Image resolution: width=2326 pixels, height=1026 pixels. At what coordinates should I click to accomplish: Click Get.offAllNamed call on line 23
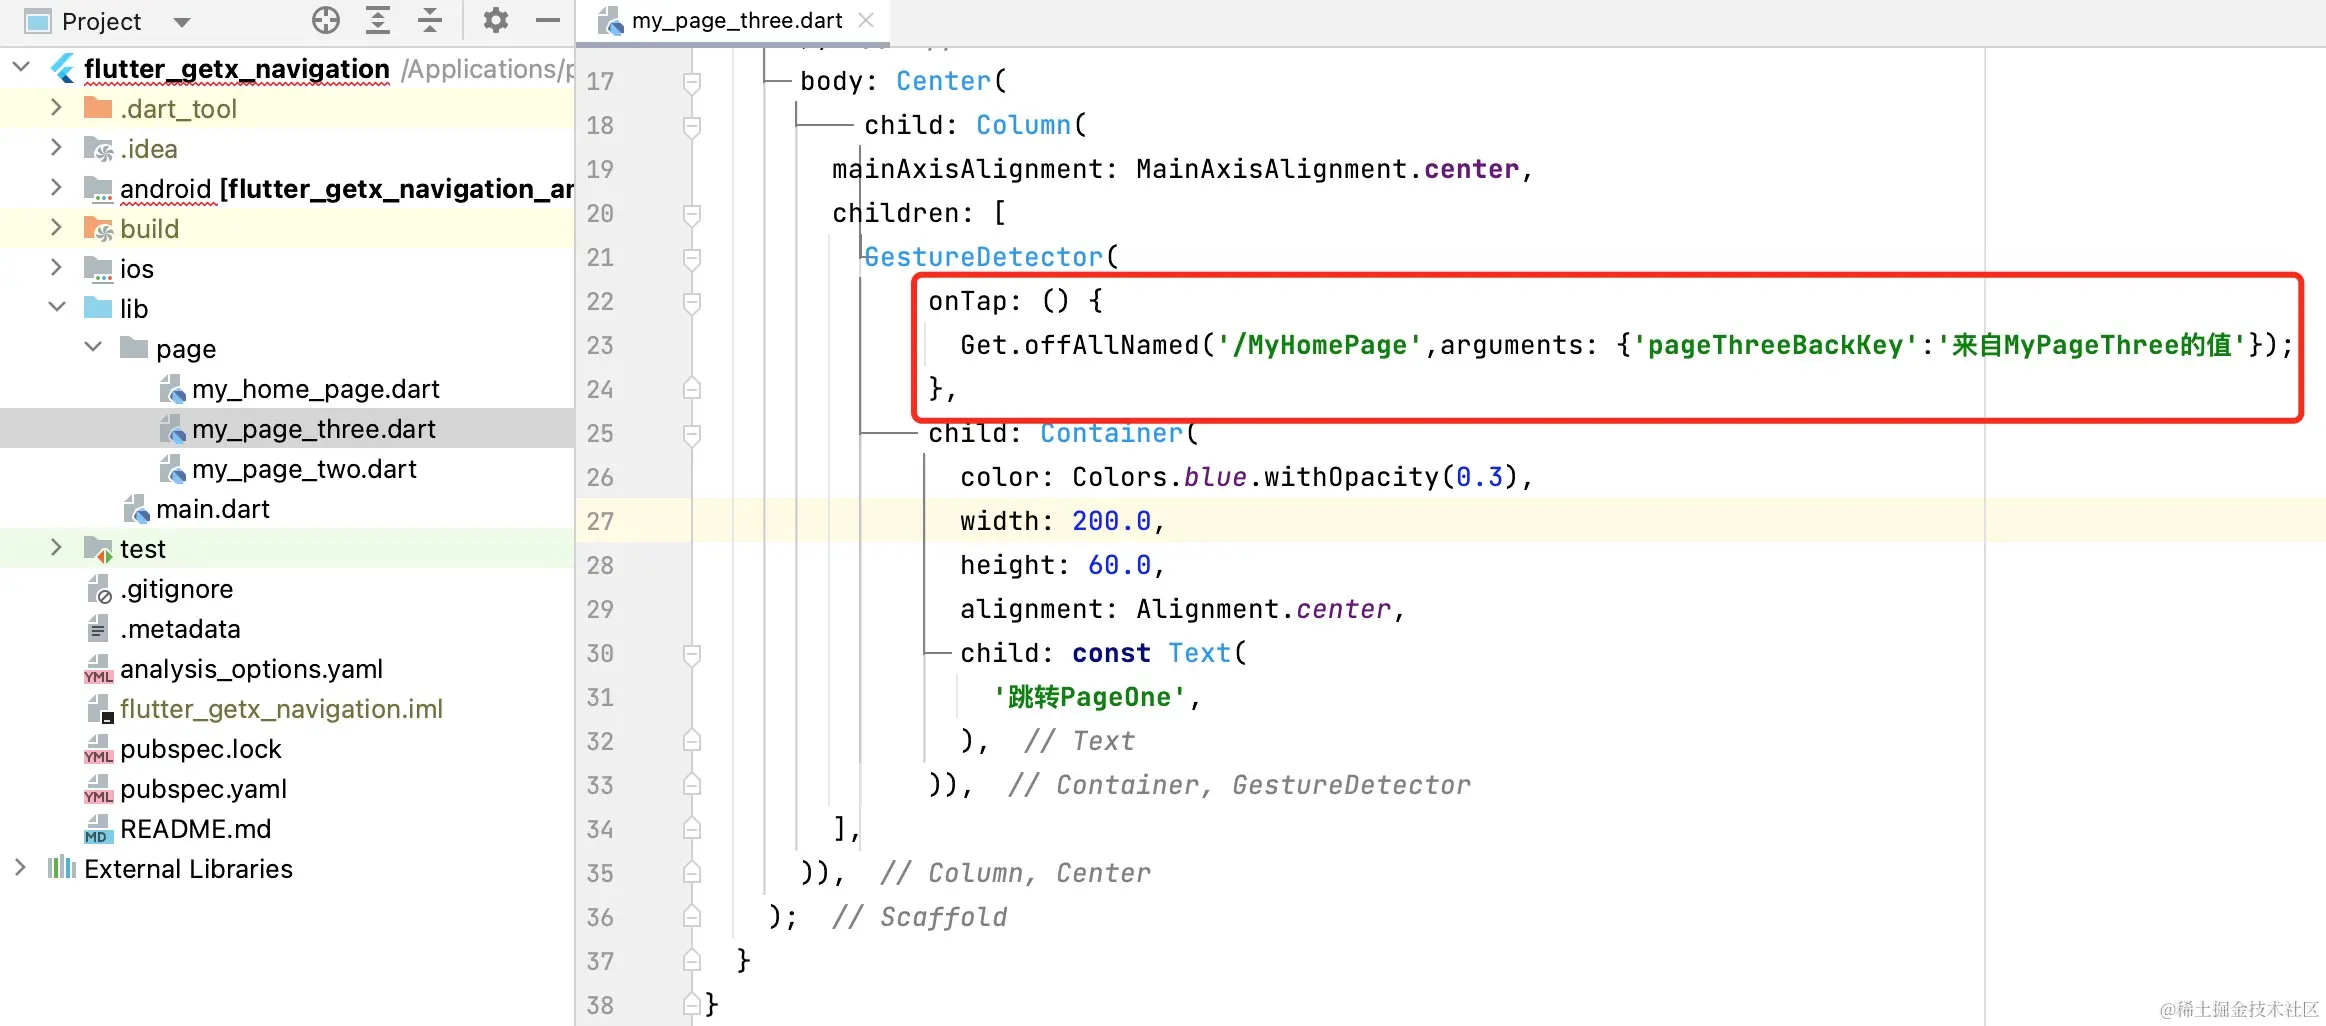point(1079,345)
